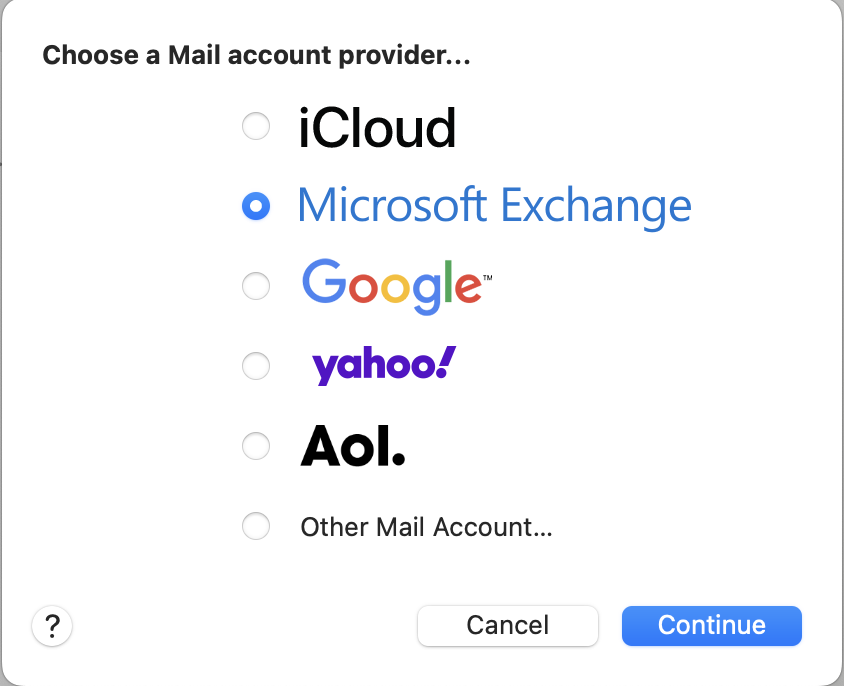
Task: Click the 'Choose a Mail account provider' heading
Action: [x=256, y=55]
